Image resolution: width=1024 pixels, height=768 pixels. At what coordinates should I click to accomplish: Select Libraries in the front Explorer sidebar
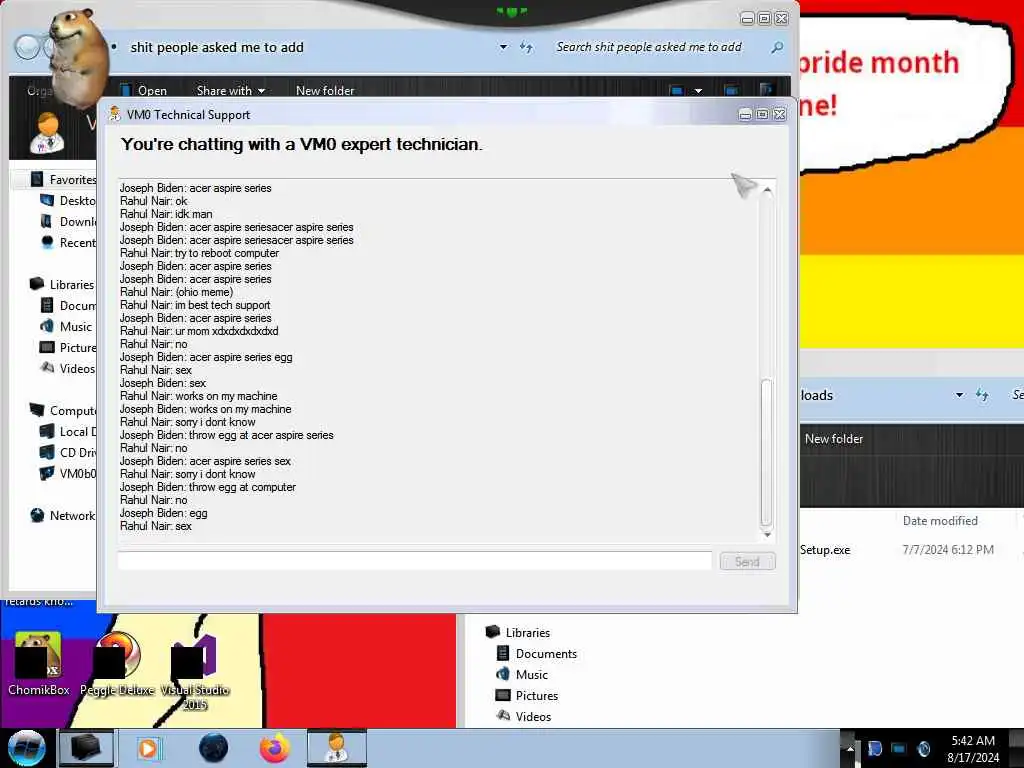click(x=63, y=284)
